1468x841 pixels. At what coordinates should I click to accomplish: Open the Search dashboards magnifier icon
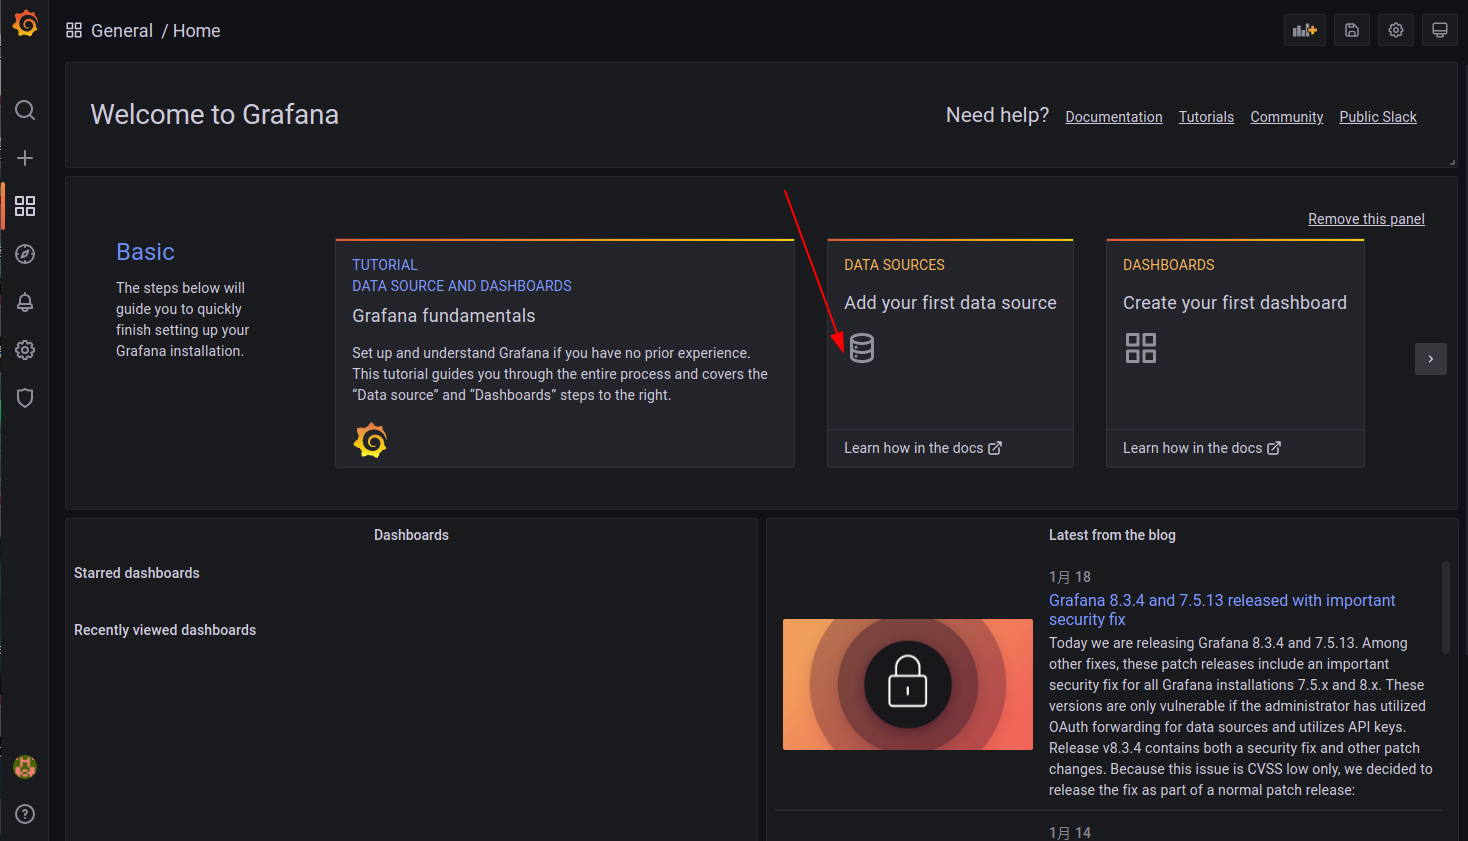point(25,110)
